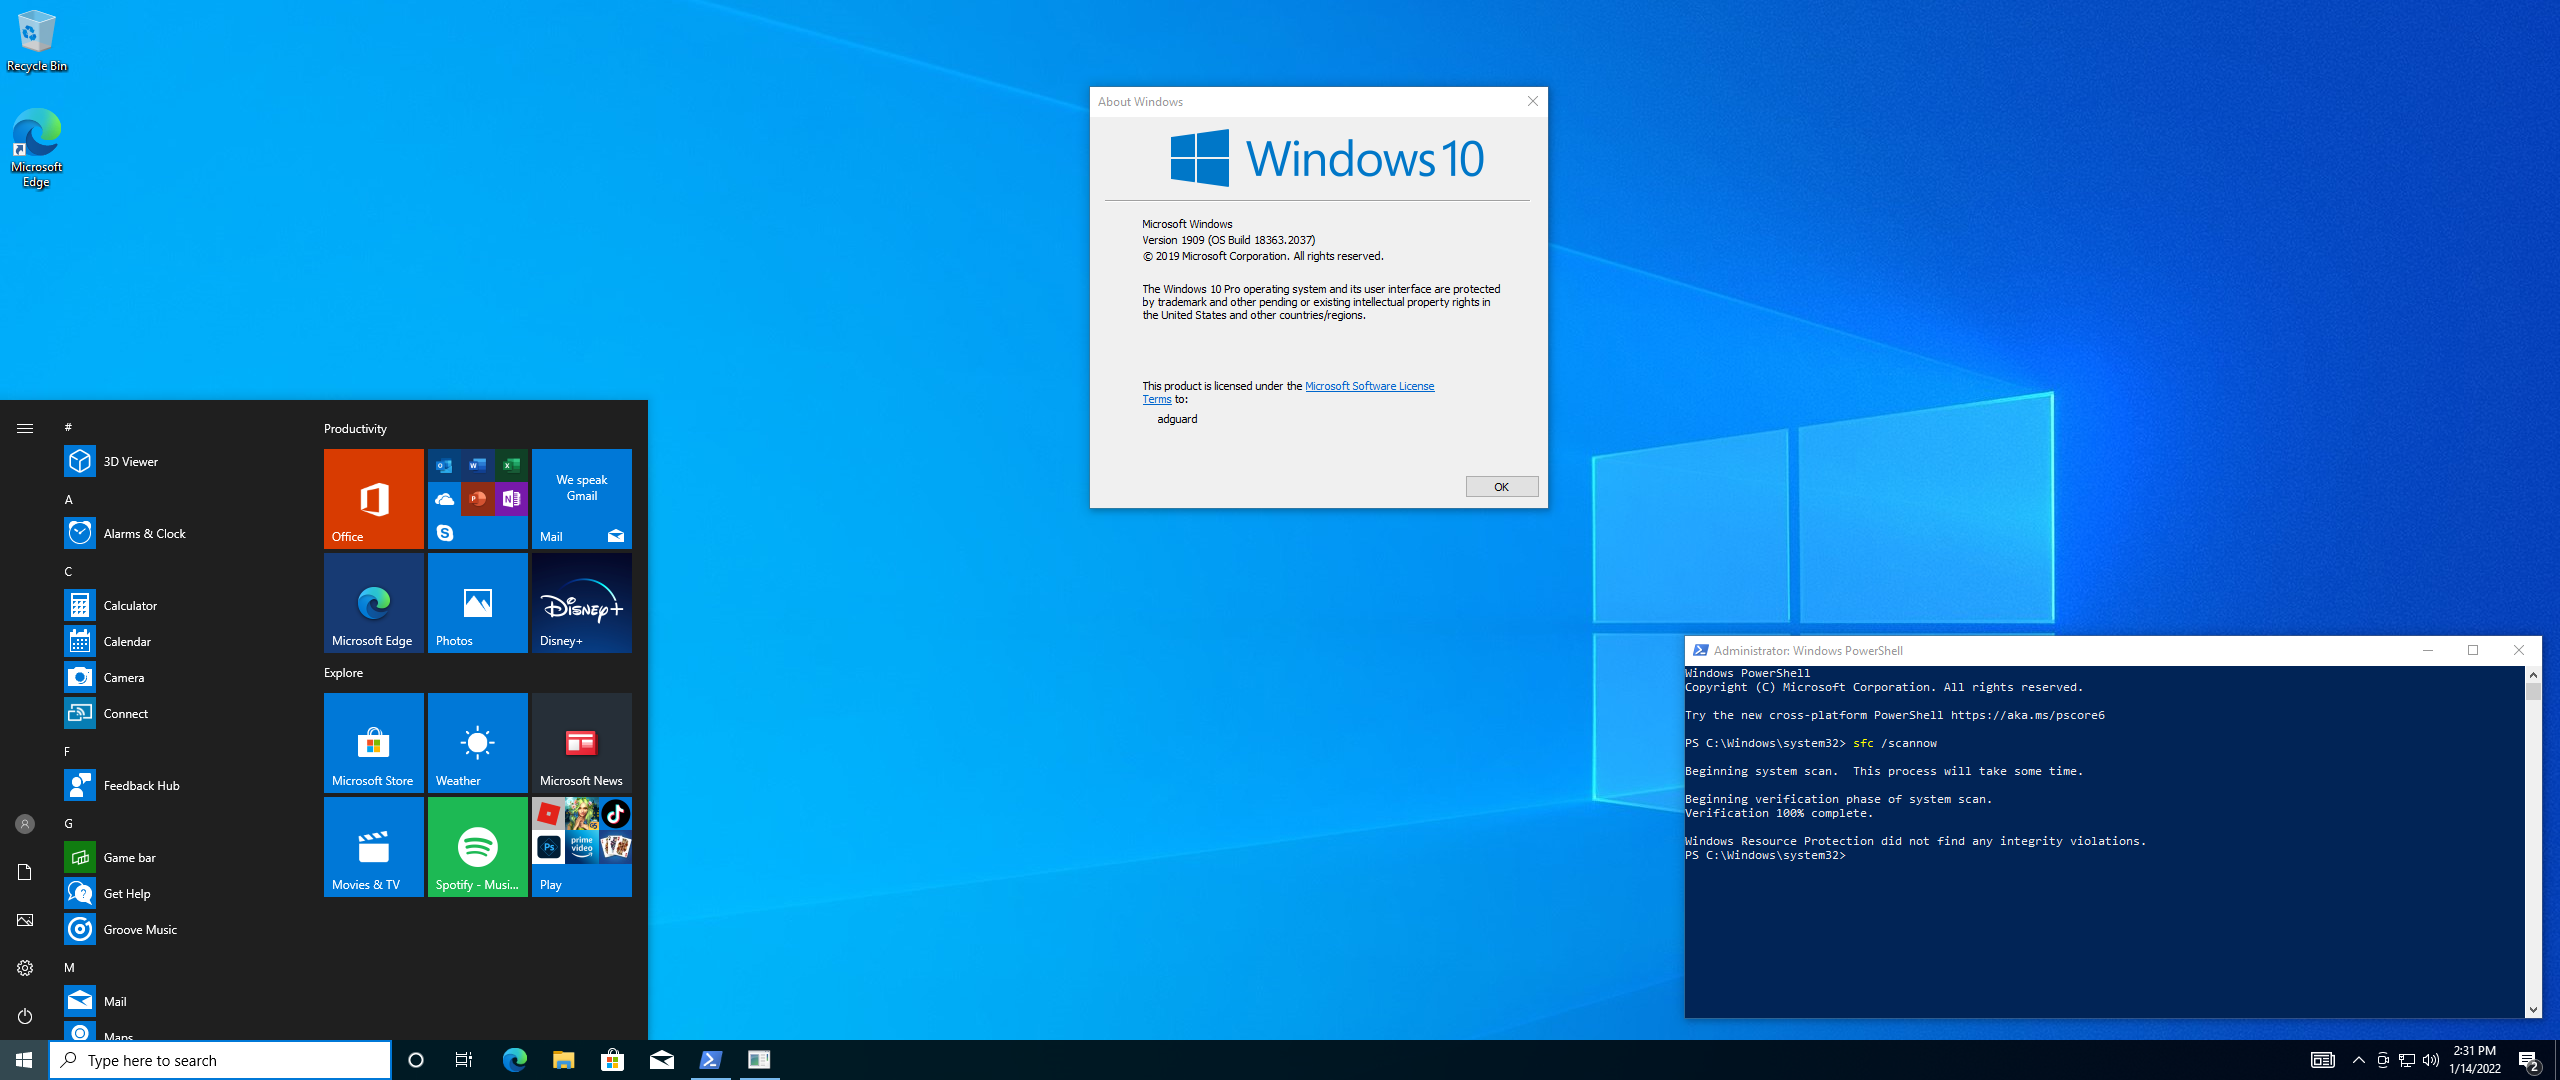Switch to PowerShell taskbar button
Viewport: 2560px width, 1080px height.
(711, 1060)
